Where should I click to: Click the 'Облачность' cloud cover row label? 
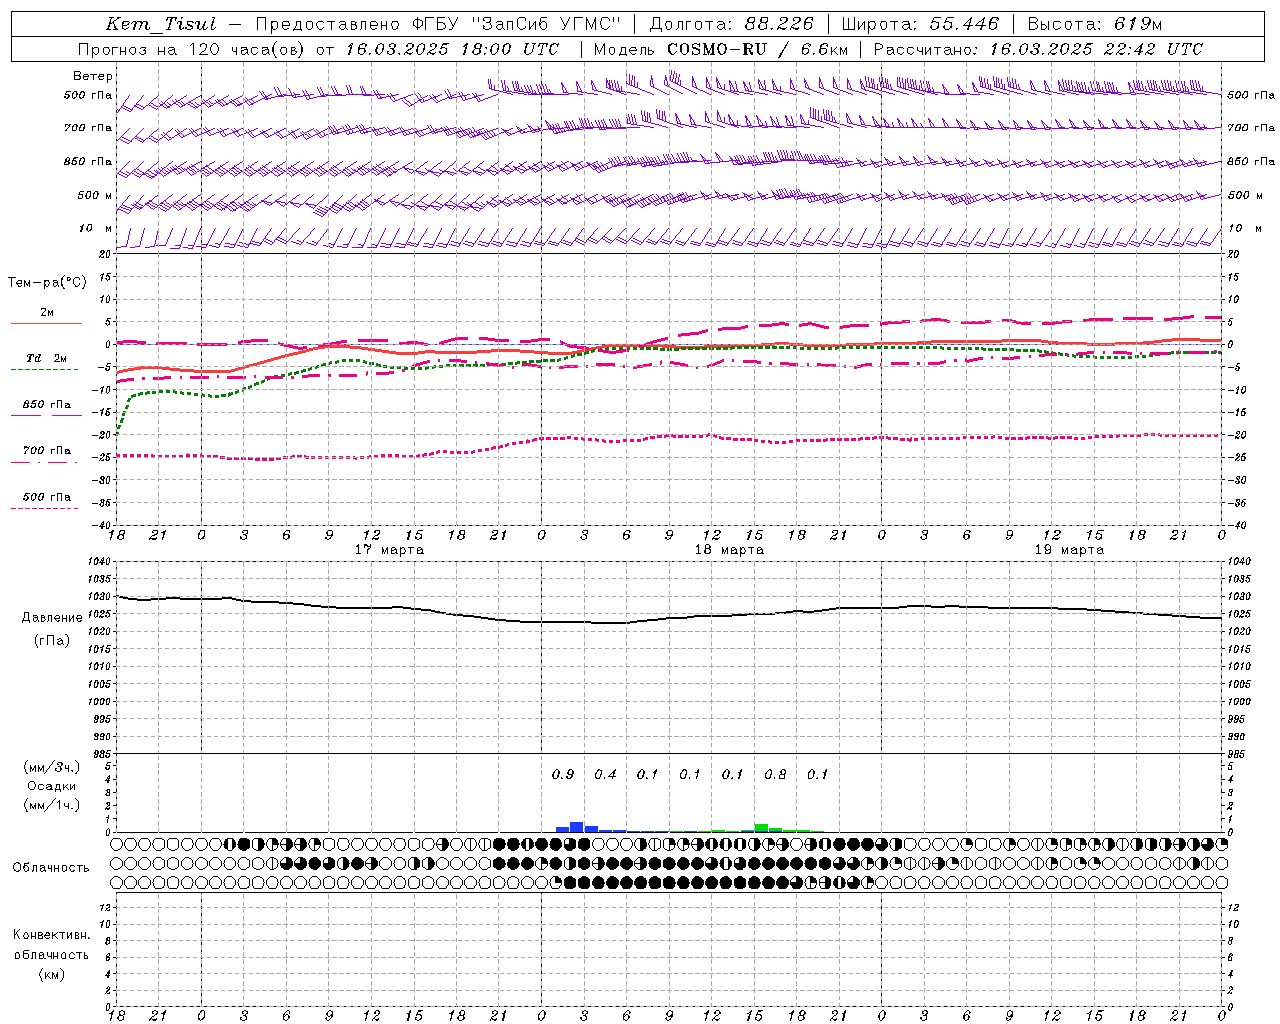click(x=51, y=868)
